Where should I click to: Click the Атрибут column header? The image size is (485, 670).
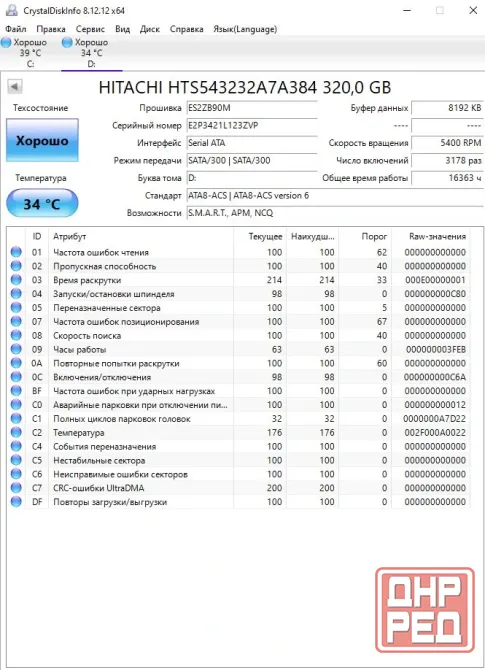click(141, 236)
